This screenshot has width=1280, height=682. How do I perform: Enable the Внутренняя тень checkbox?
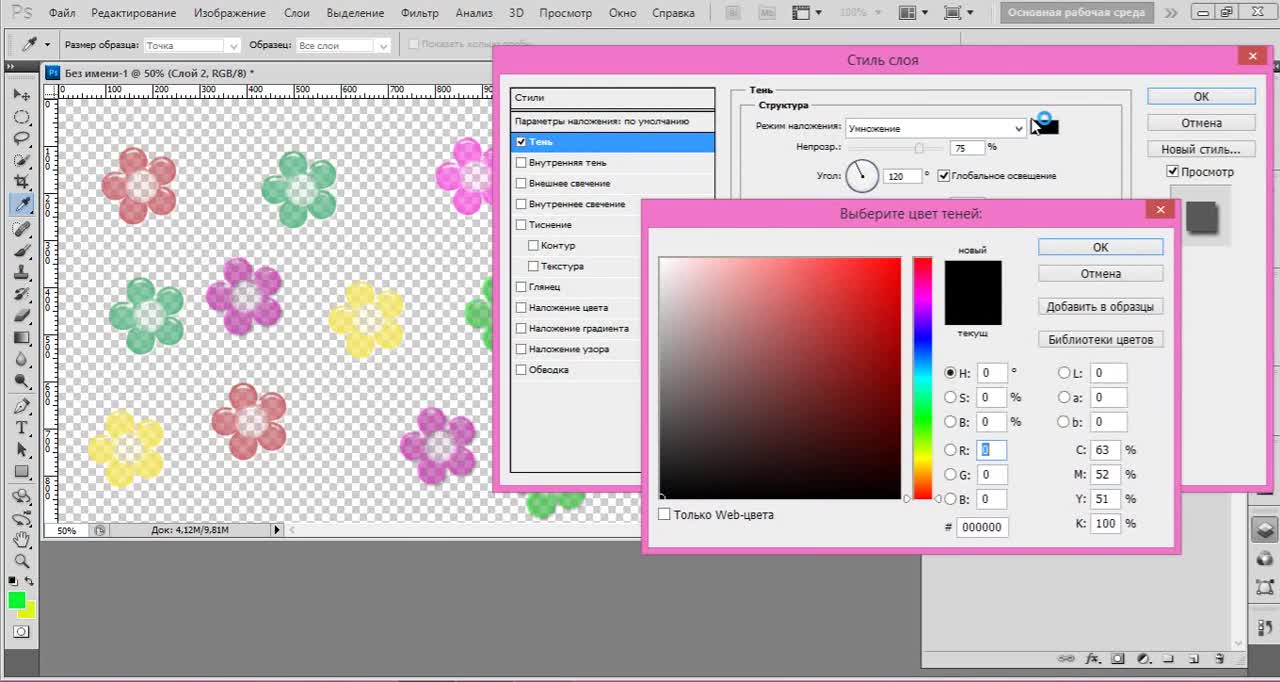click(521, 163)
